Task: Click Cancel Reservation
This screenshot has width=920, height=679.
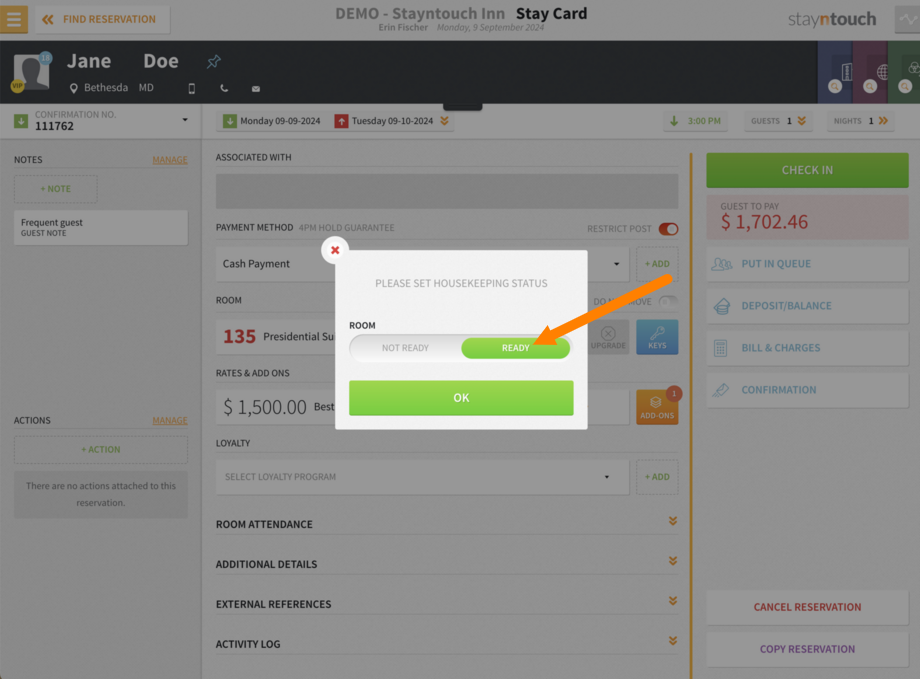Action: point(807,607)
